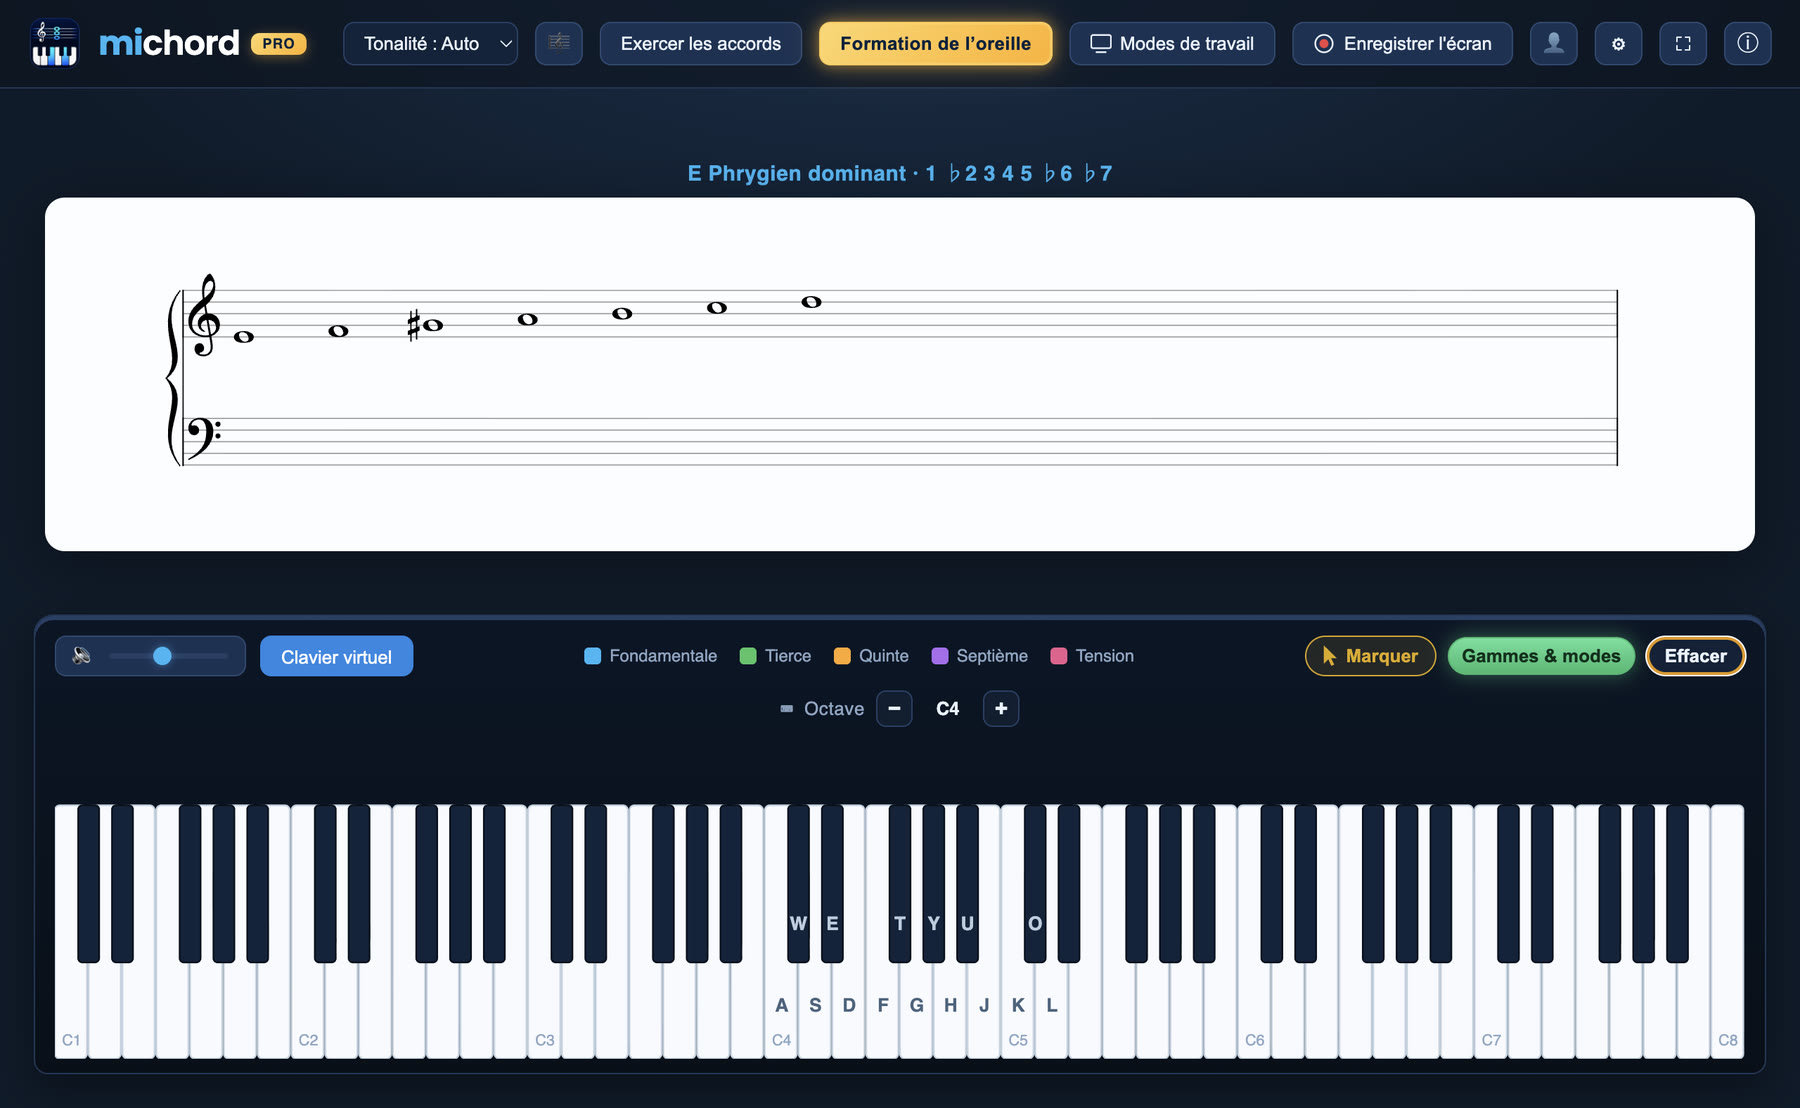Open the Tonalité : Auto dropdown
The height and width of the screenshot is (1108, 1800).
coord(430,43)
